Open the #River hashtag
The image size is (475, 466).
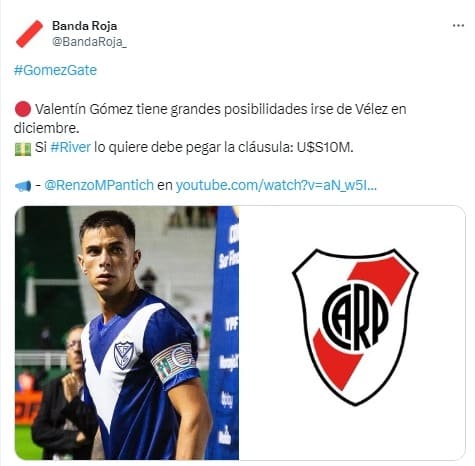70,147
